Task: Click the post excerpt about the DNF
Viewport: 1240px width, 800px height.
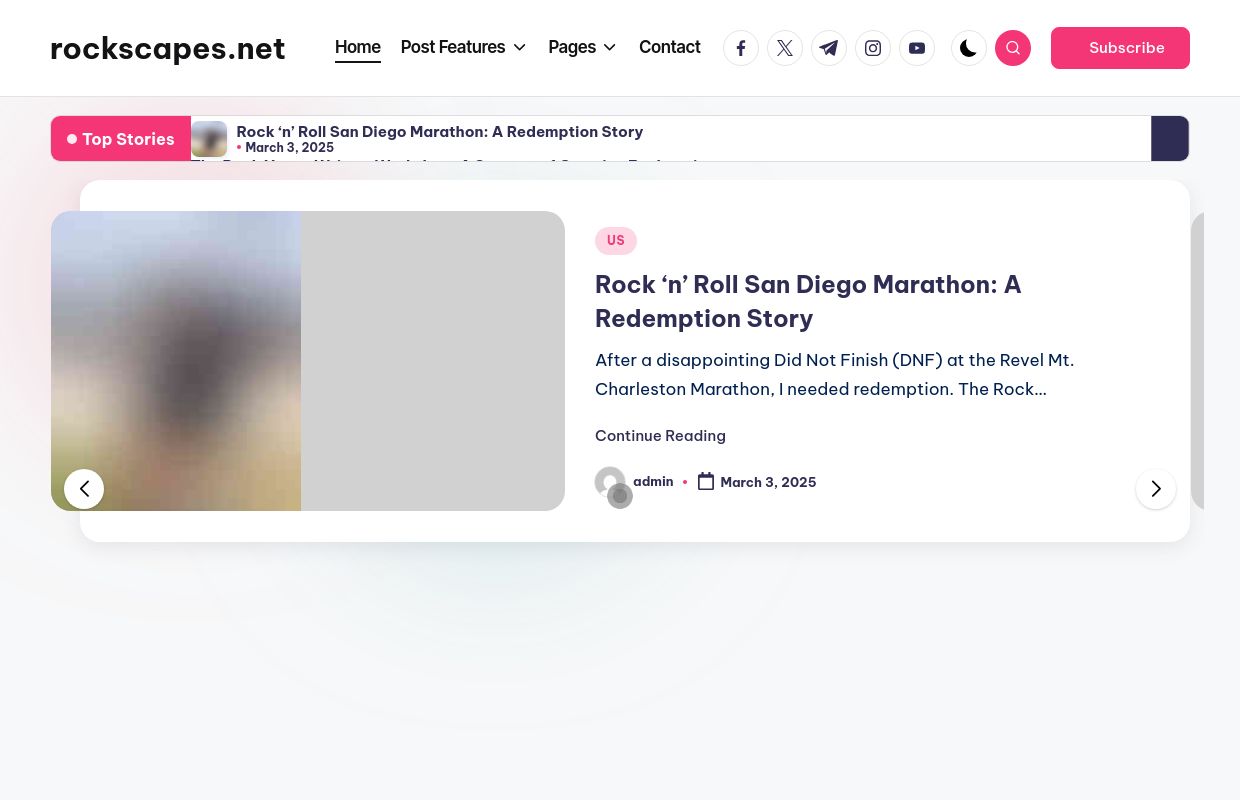Action: pos(835,375)
